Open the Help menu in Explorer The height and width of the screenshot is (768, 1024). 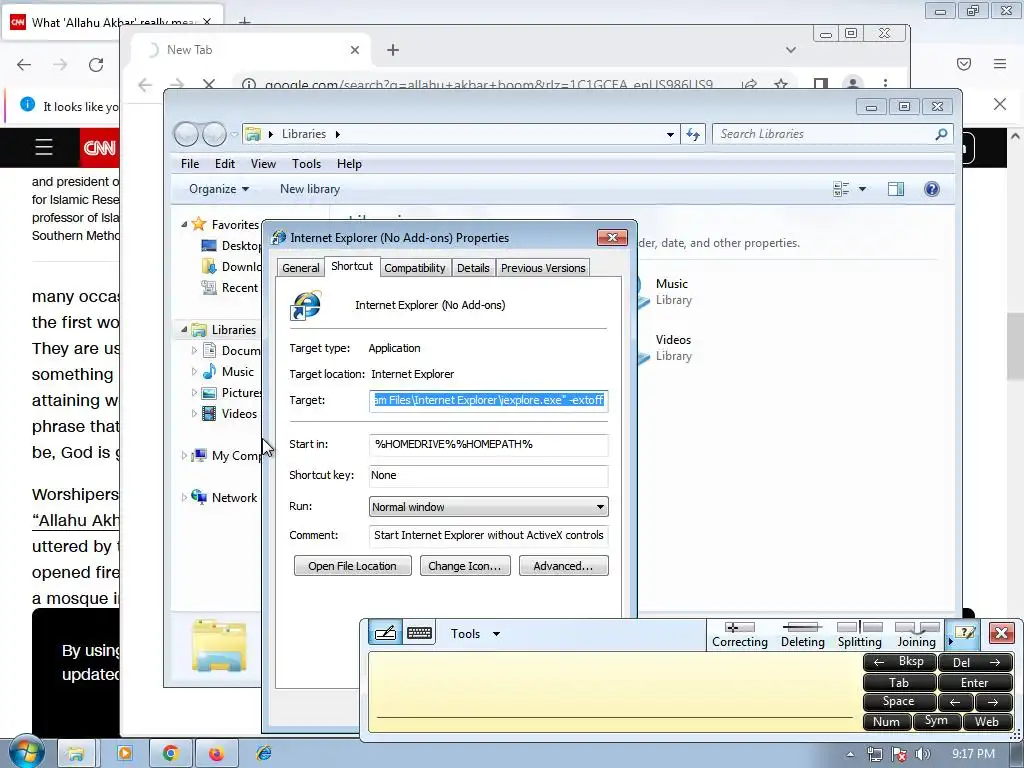click(349, 164)
